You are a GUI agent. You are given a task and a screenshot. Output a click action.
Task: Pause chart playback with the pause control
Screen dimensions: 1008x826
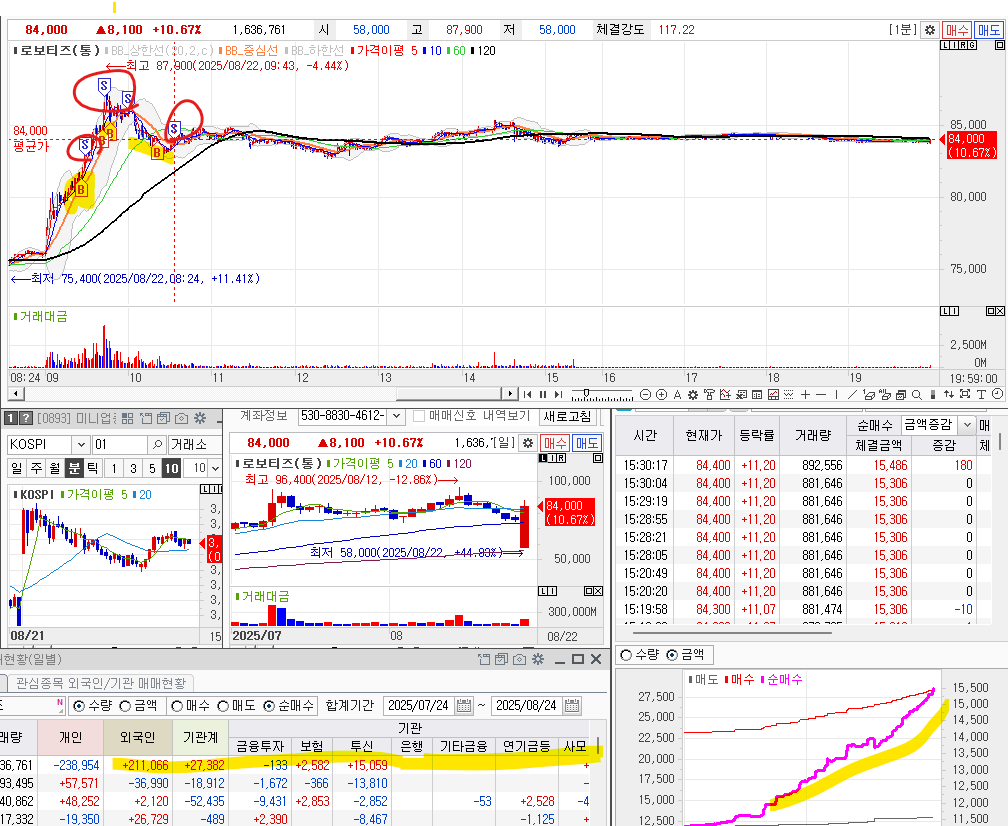pyautogui.click(x=543, y=395)
